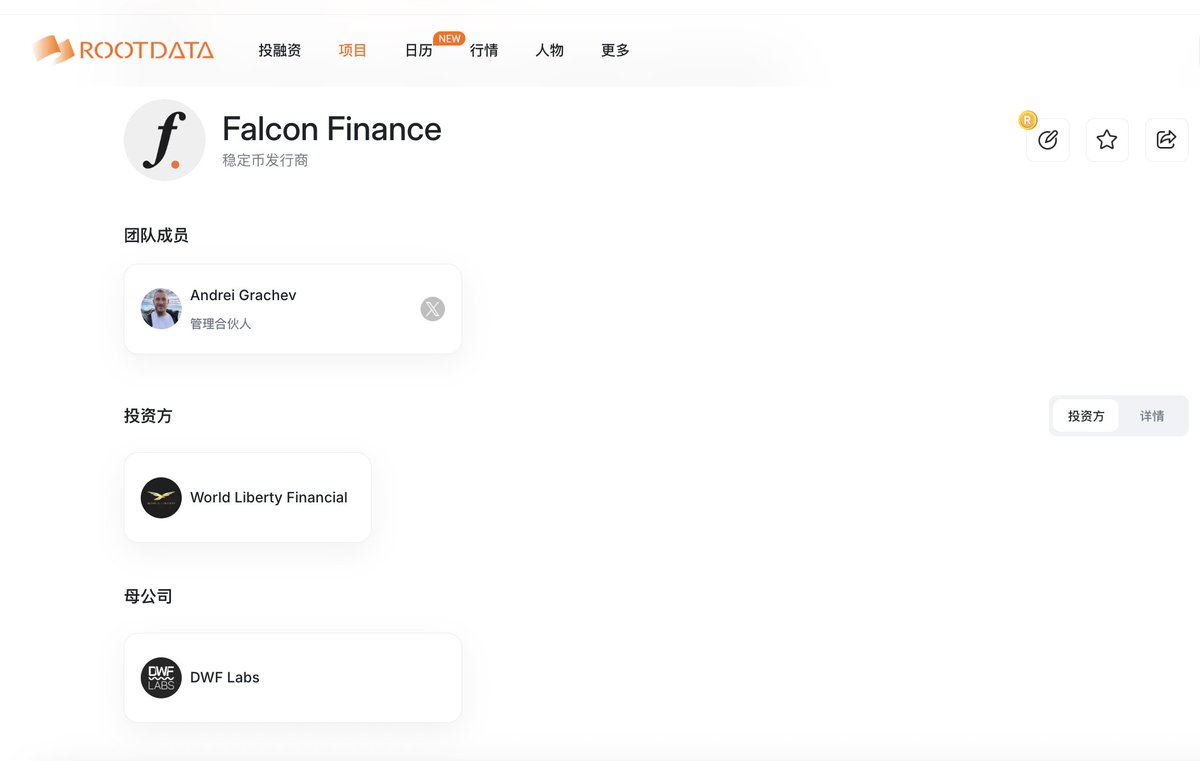1200x761 pixels.
Task: Switch to the 详情 tab
Action: [x=1152, y=416]
